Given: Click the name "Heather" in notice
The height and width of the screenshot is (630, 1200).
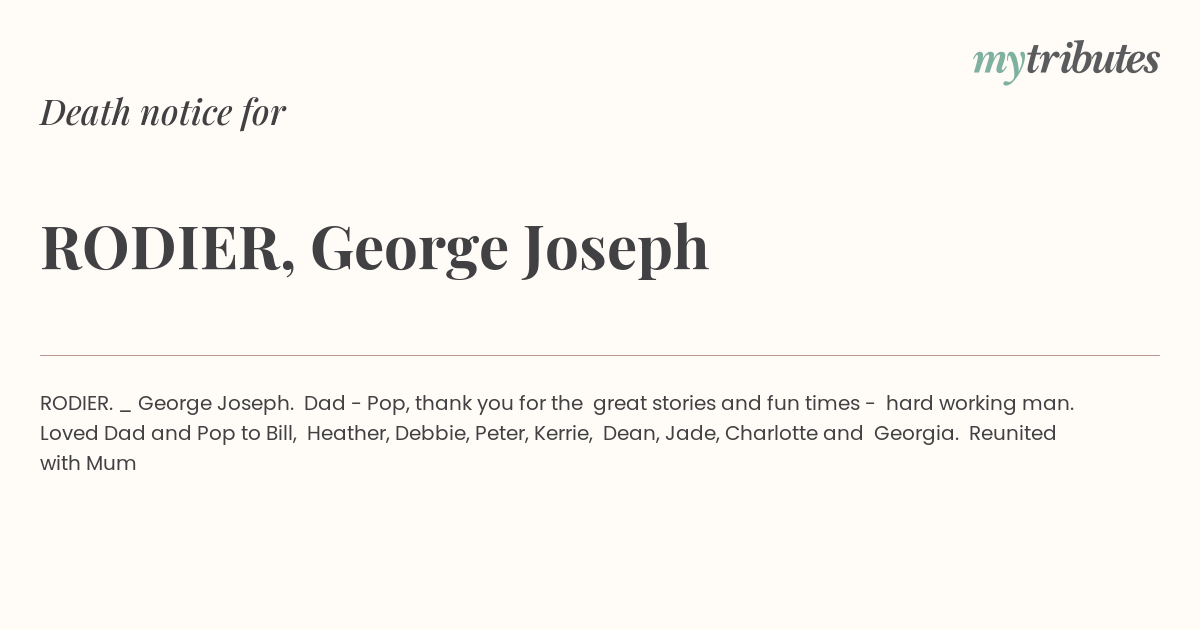Looking at the screenshot, I should pyautogui.click(x=348, y=434).
